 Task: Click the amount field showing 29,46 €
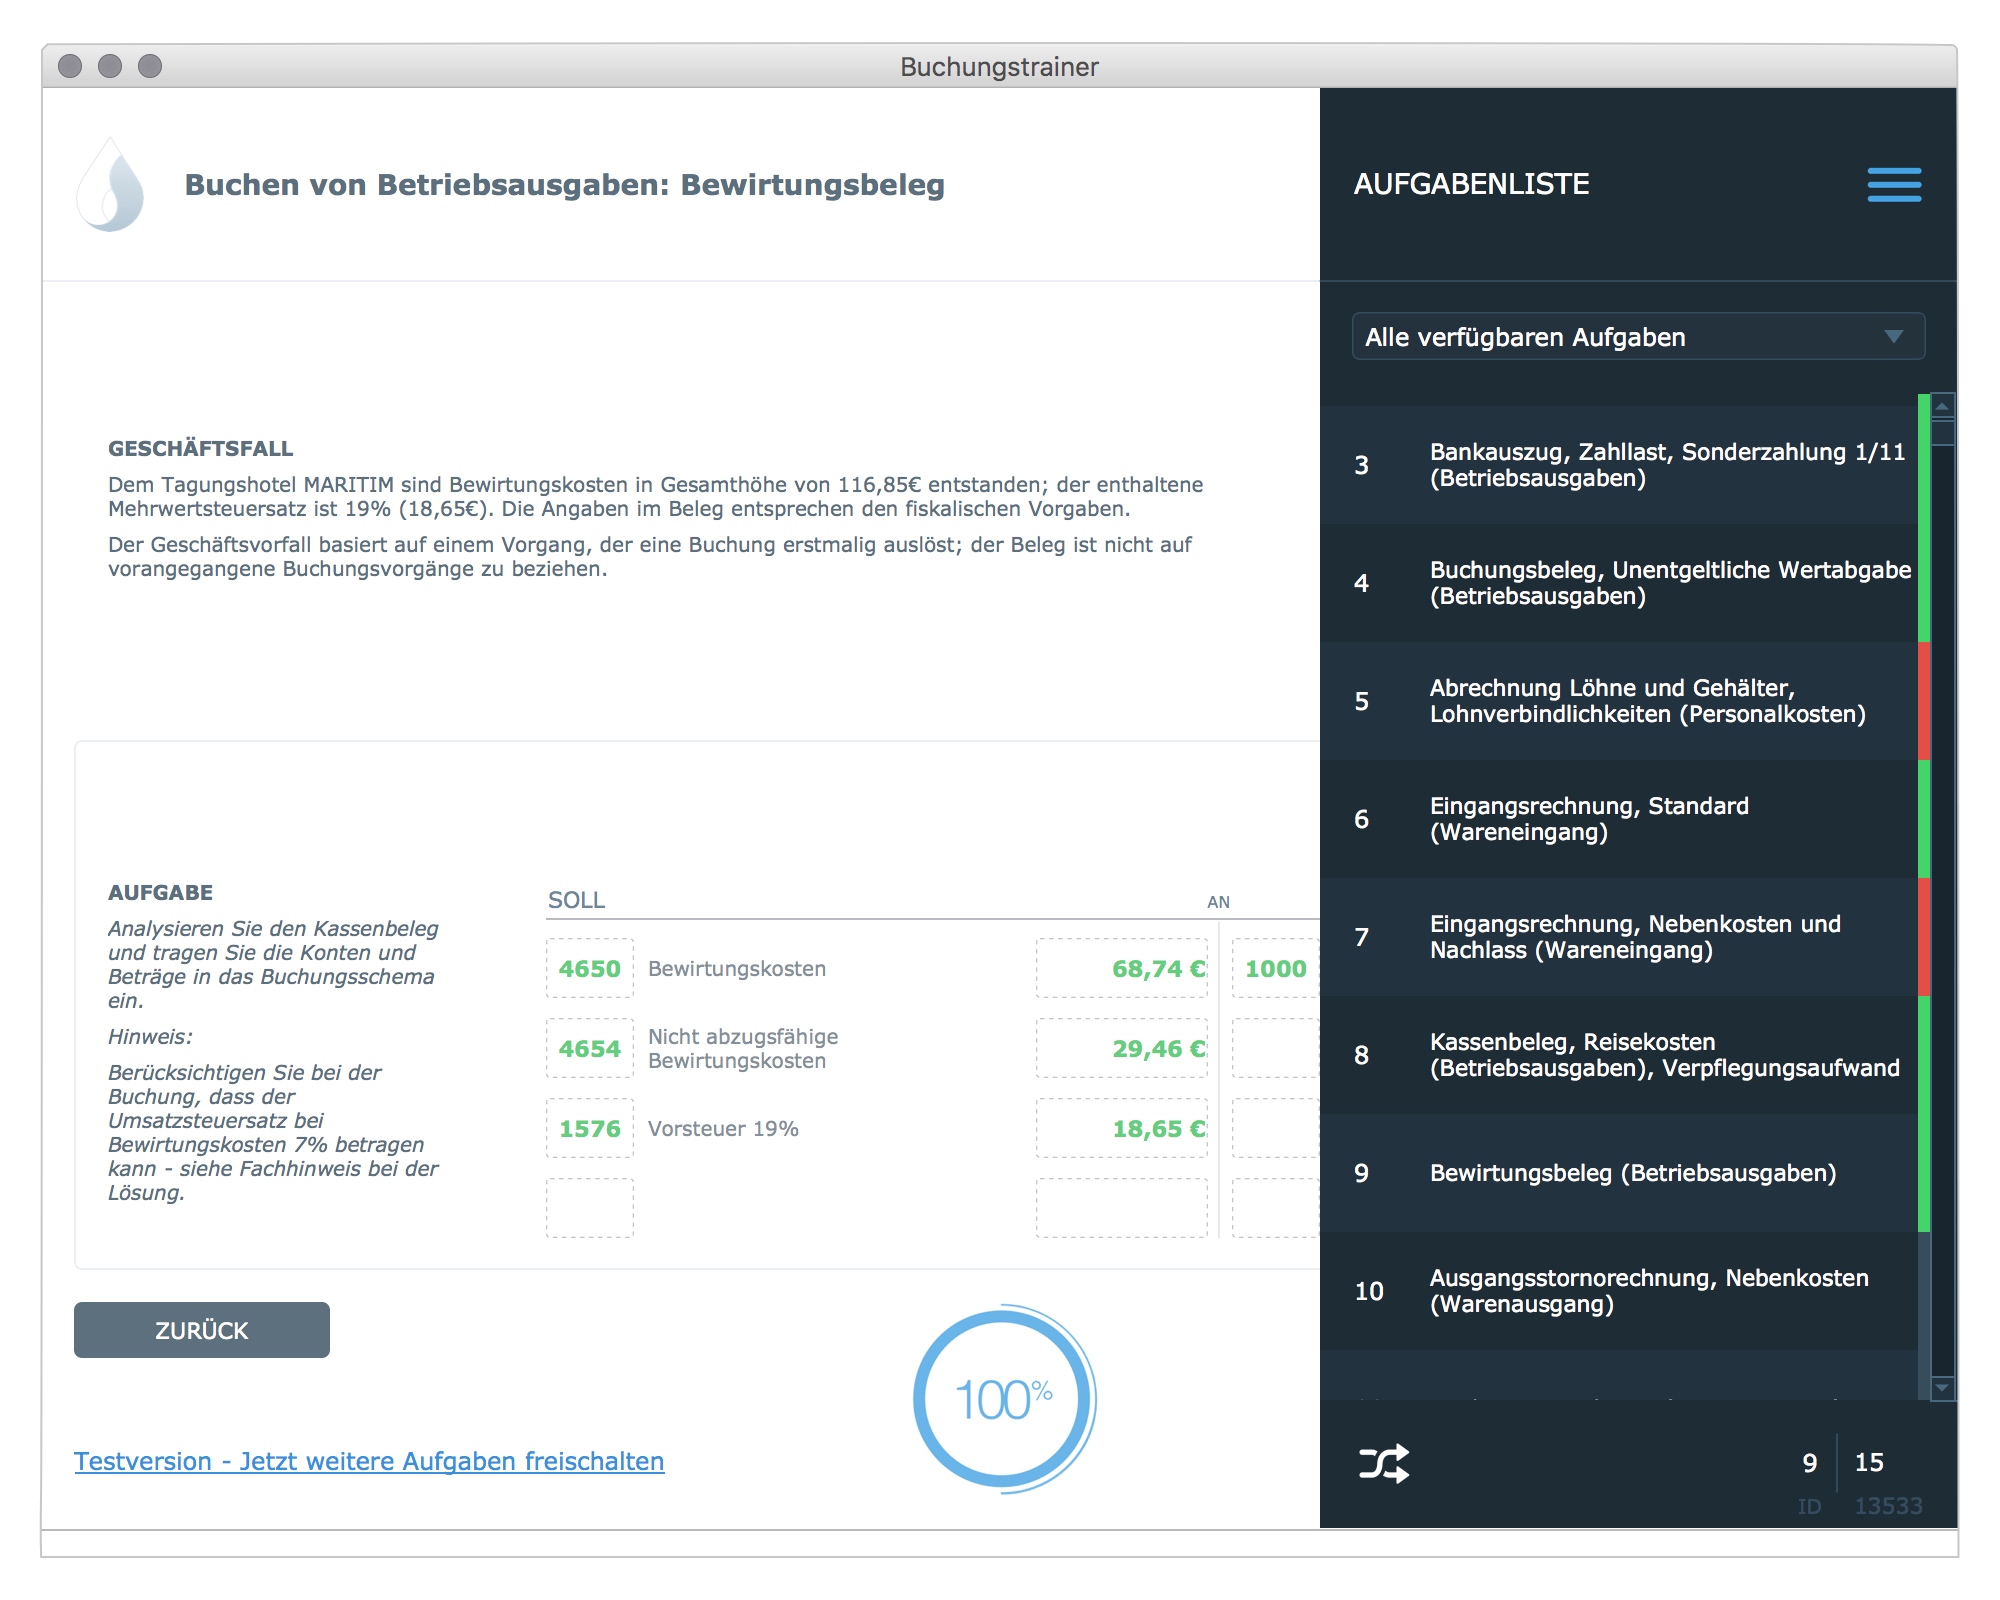point(1122,1048)
